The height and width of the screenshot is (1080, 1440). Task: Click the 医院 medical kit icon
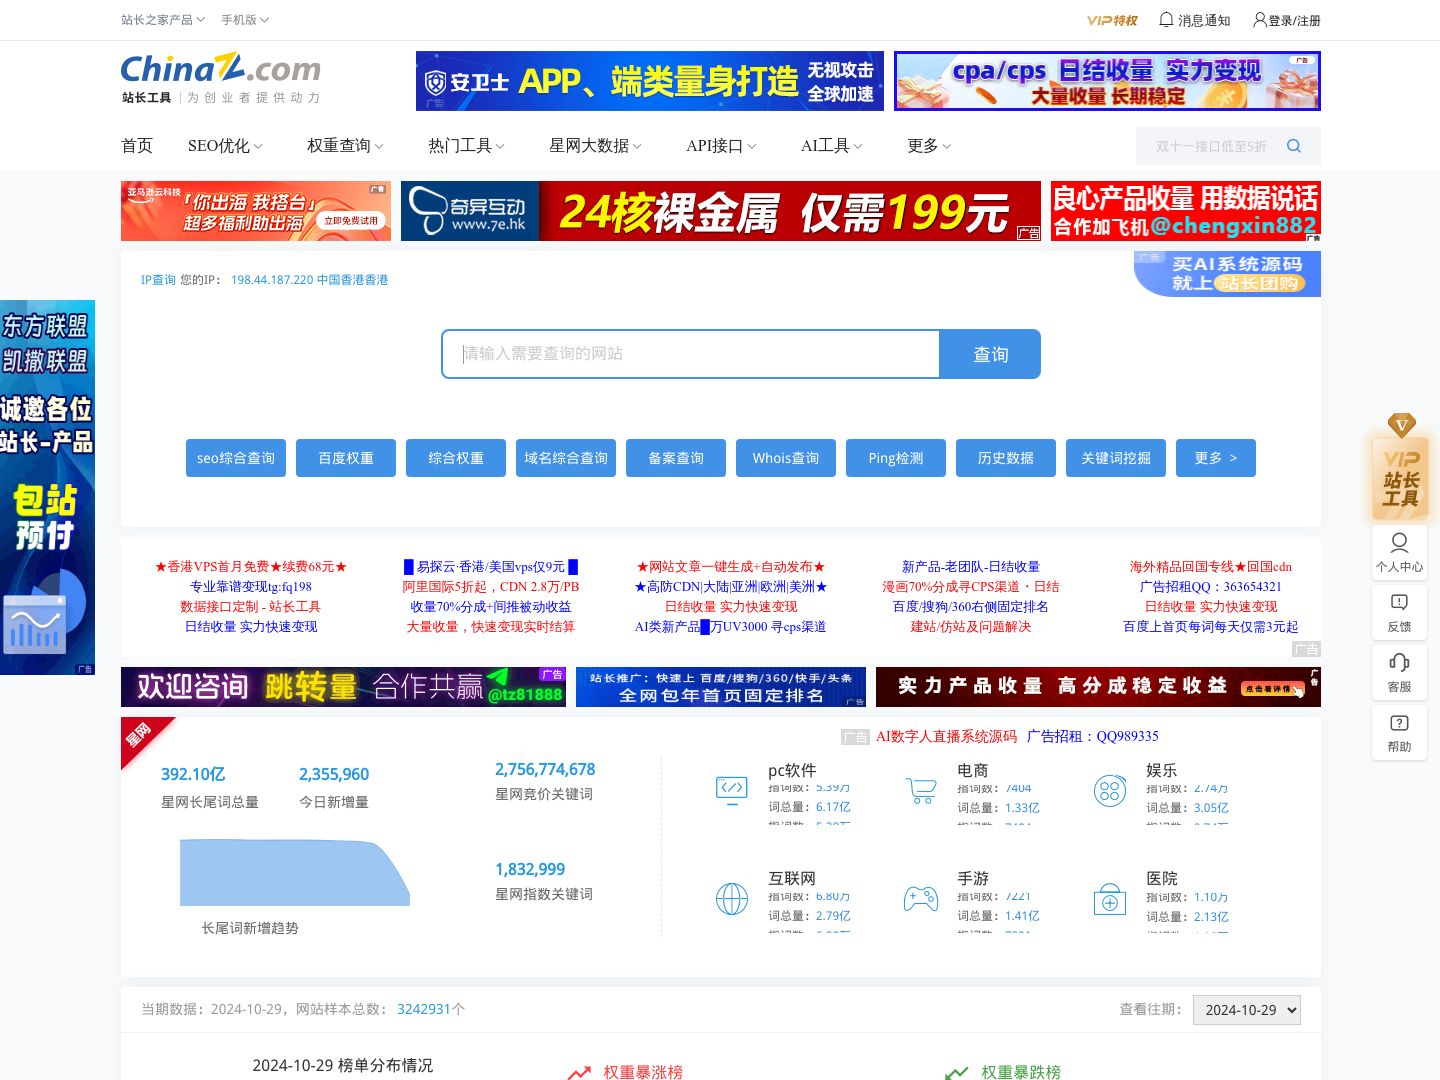1110,899
